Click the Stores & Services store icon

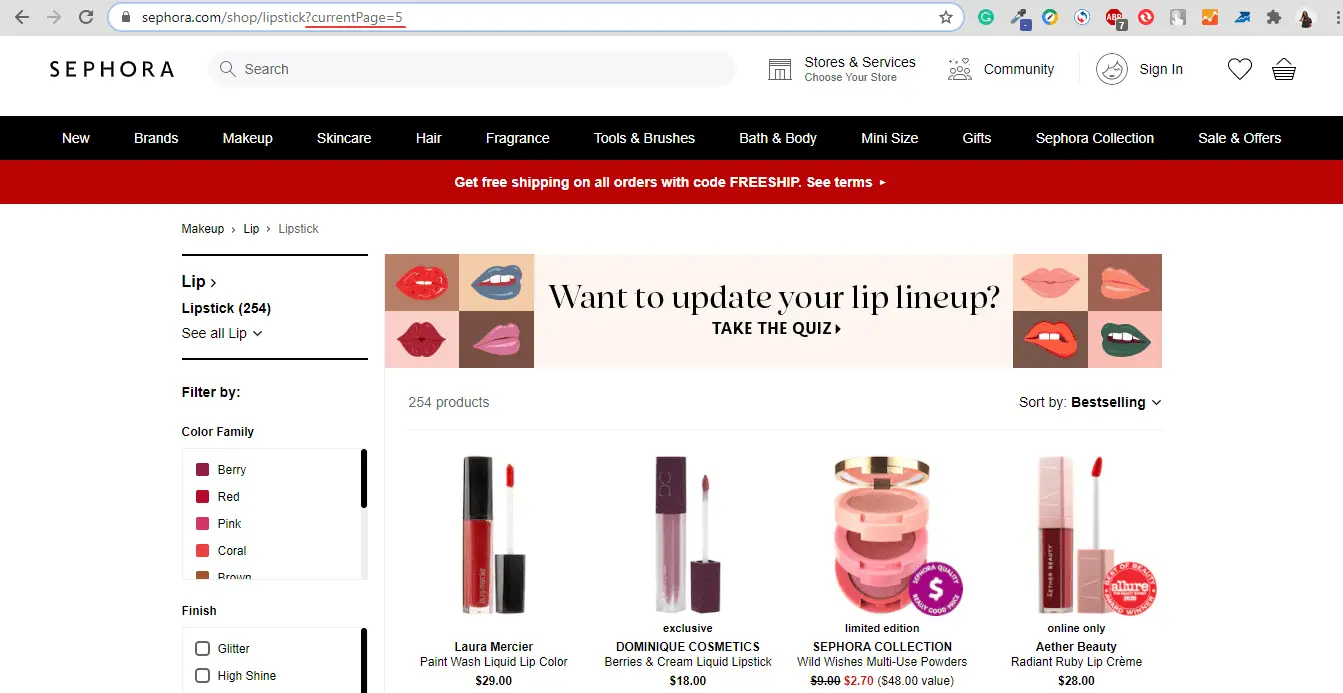(x=780, y=69)
